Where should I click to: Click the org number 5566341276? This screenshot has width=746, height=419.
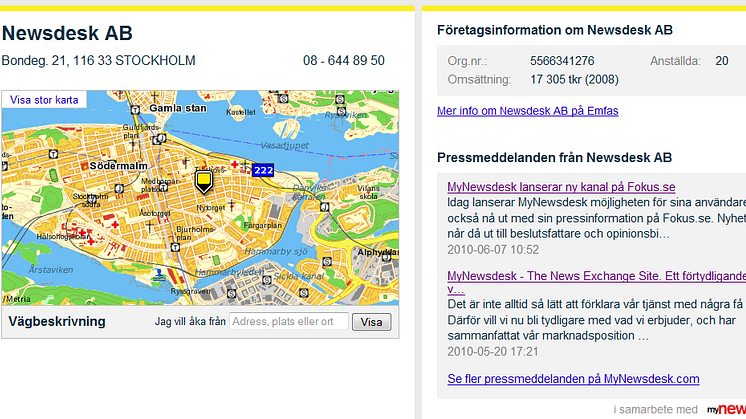tap(562, 61)
